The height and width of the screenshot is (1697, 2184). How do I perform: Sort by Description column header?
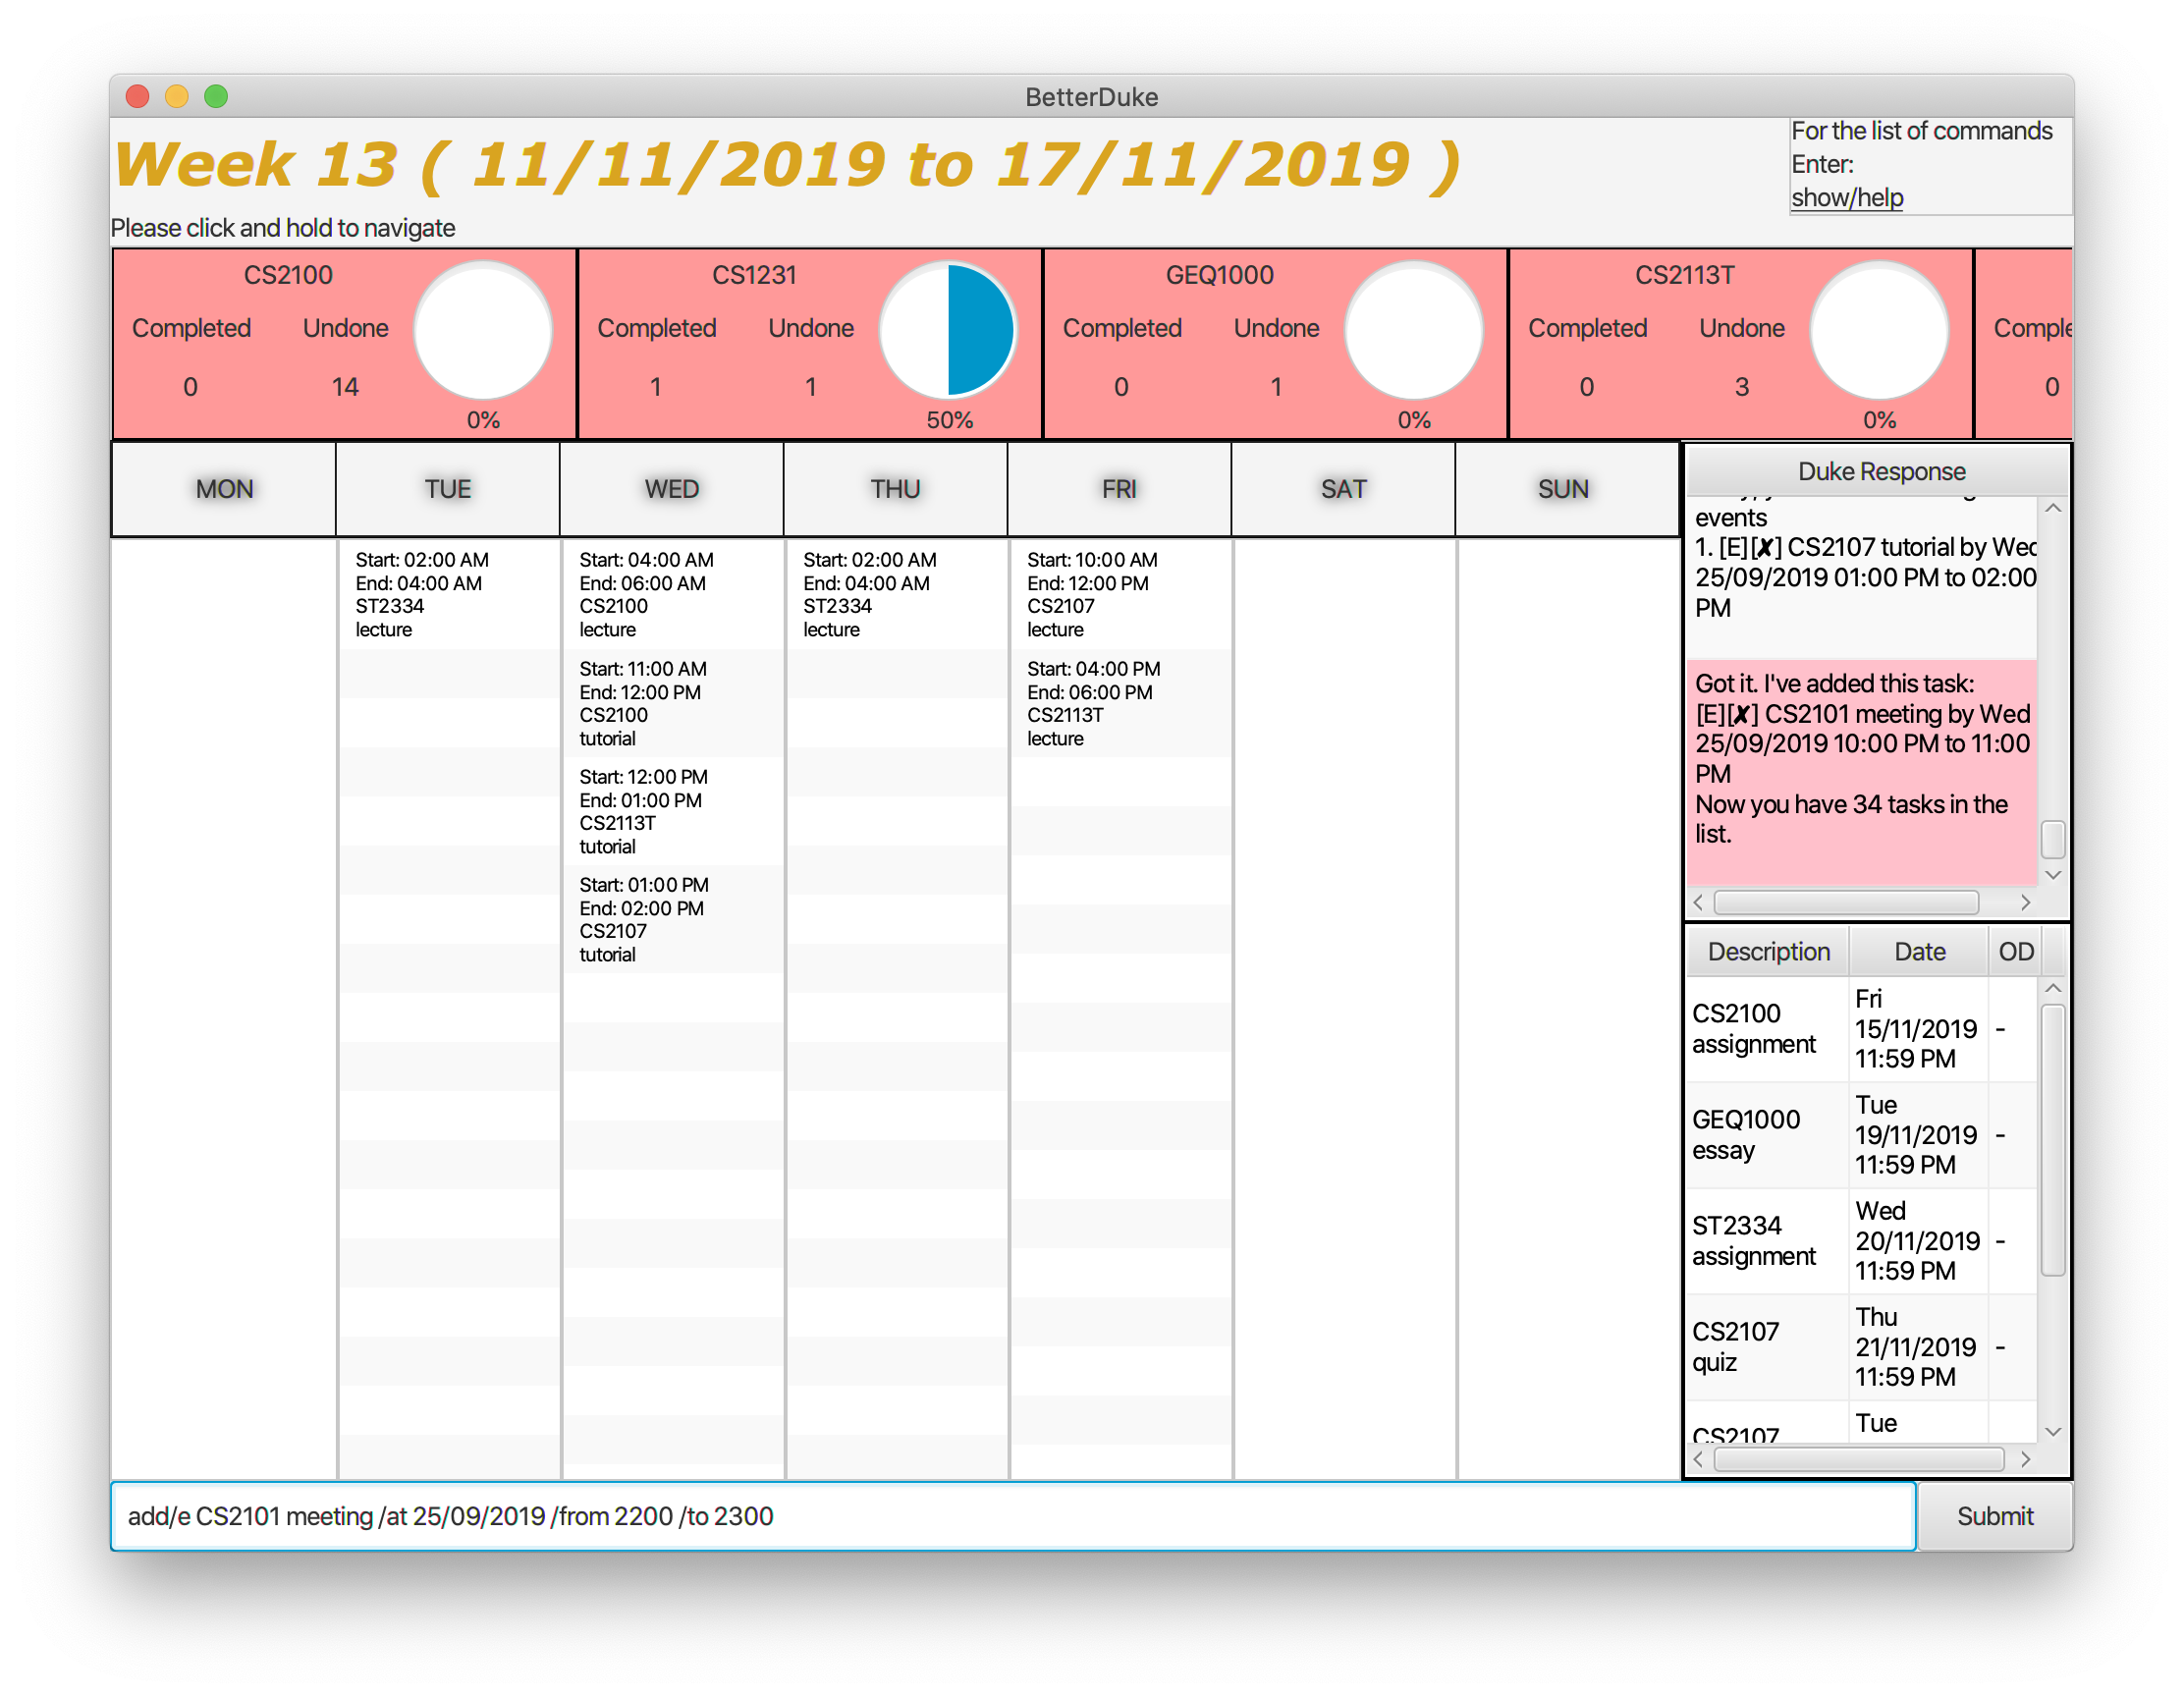click(x=1768, y=951)
